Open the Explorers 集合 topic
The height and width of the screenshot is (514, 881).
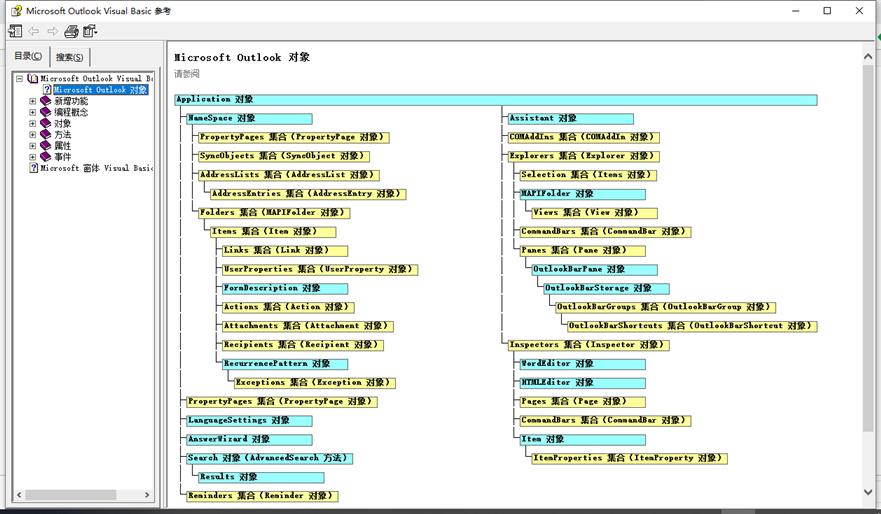pyautogui.click(x=584, y=156)
